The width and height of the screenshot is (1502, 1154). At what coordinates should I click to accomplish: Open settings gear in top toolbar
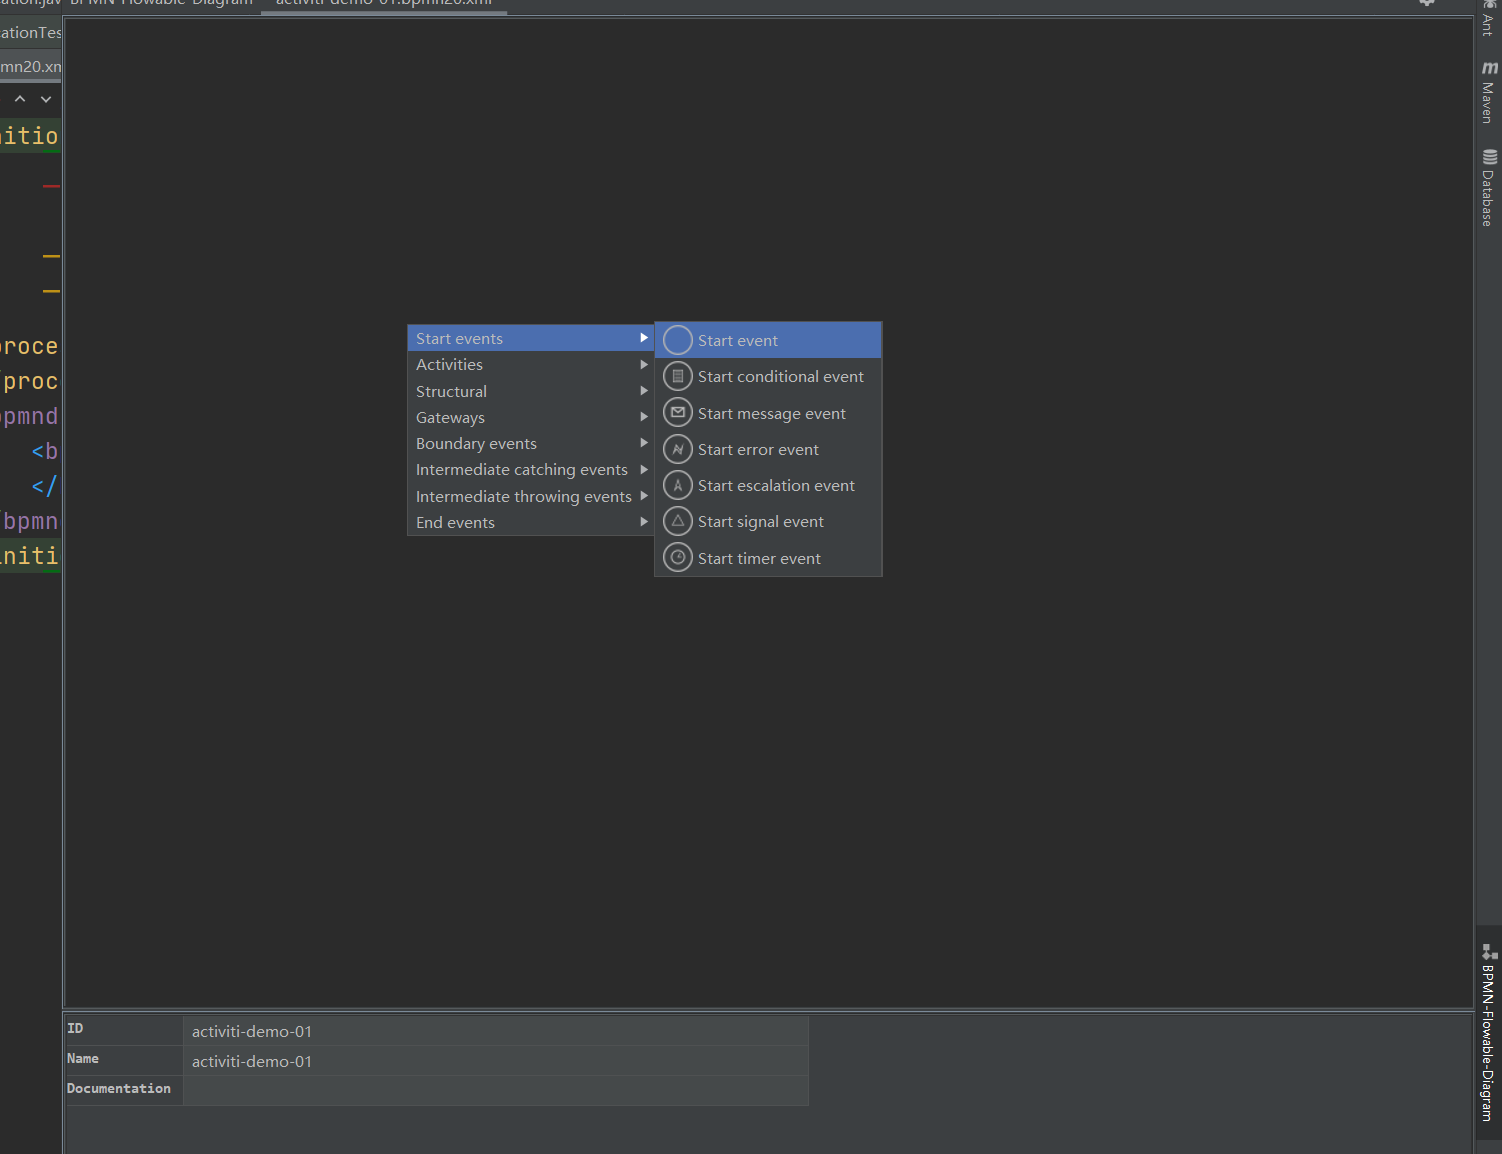[1427, 3]
